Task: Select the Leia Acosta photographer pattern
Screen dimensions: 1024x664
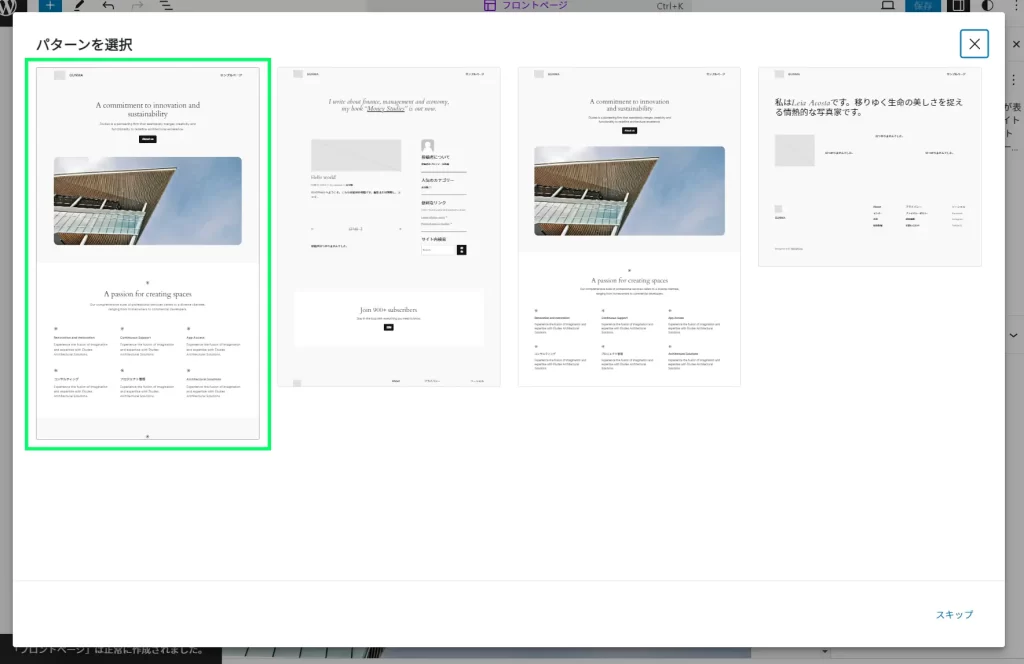Action: 869,167
